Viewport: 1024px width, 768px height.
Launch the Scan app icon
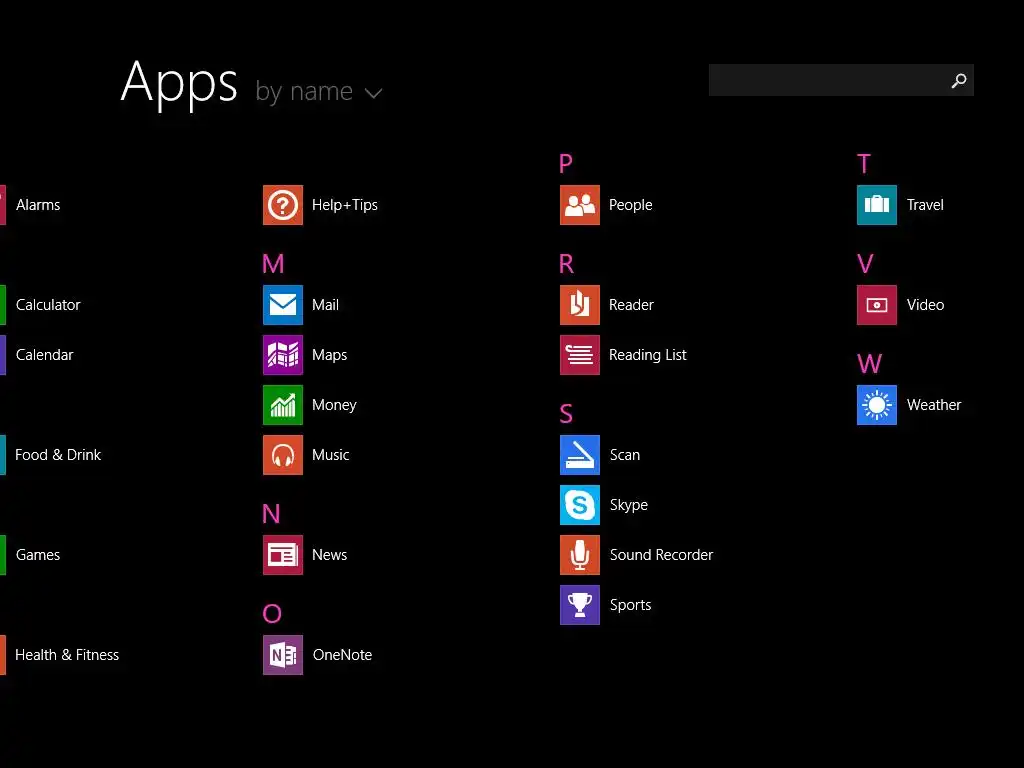pyautogui.click(x=580, y=455)
